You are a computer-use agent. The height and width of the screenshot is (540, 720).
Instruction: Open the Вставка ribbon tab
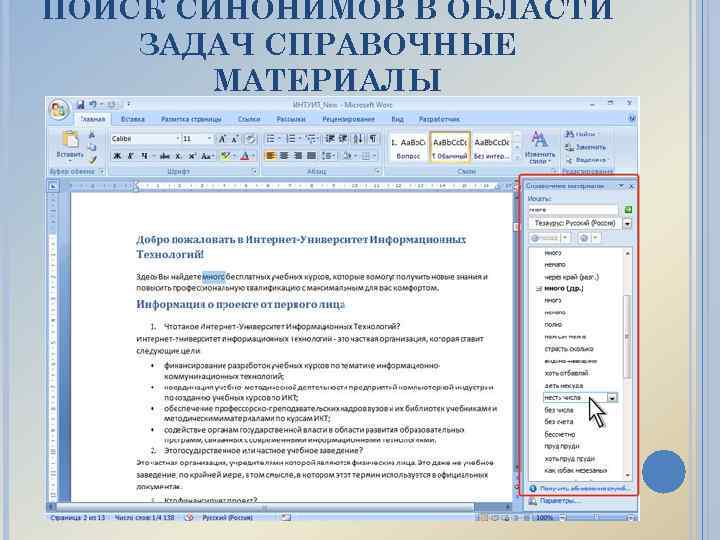(133, 119)
